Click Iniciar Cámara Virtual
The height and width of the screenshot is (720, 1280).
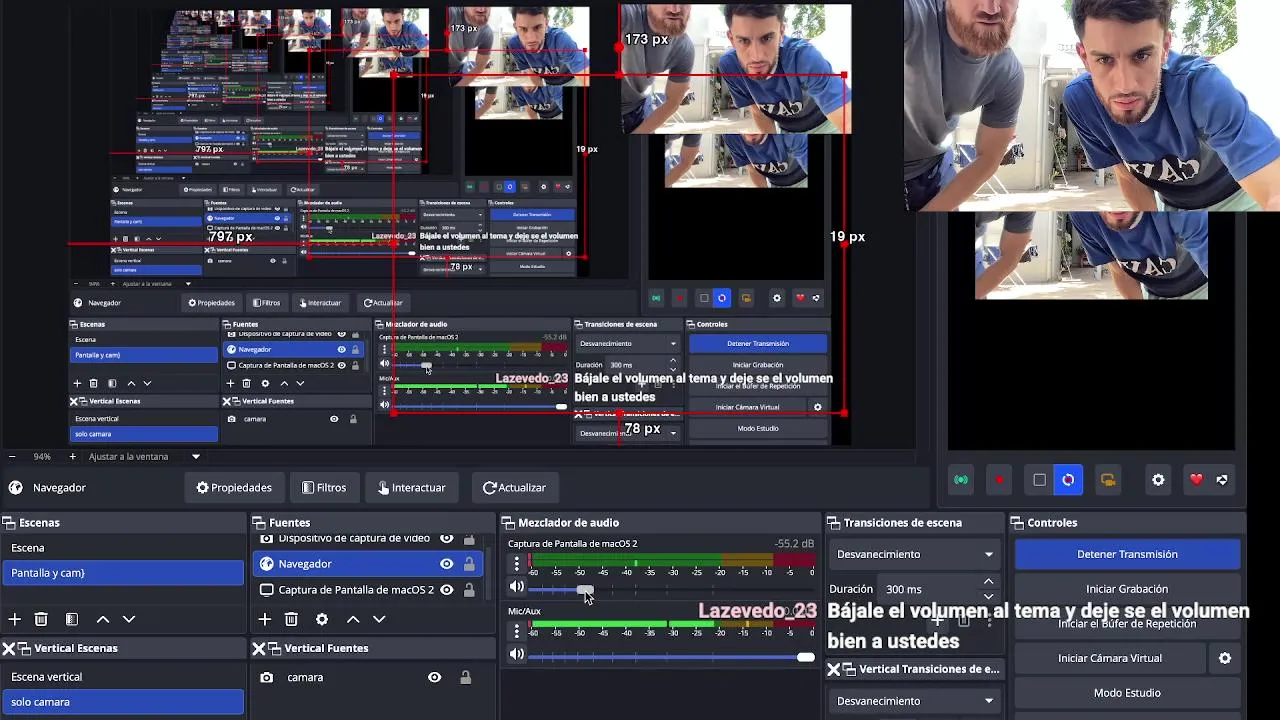click(x=1110, y=658)
